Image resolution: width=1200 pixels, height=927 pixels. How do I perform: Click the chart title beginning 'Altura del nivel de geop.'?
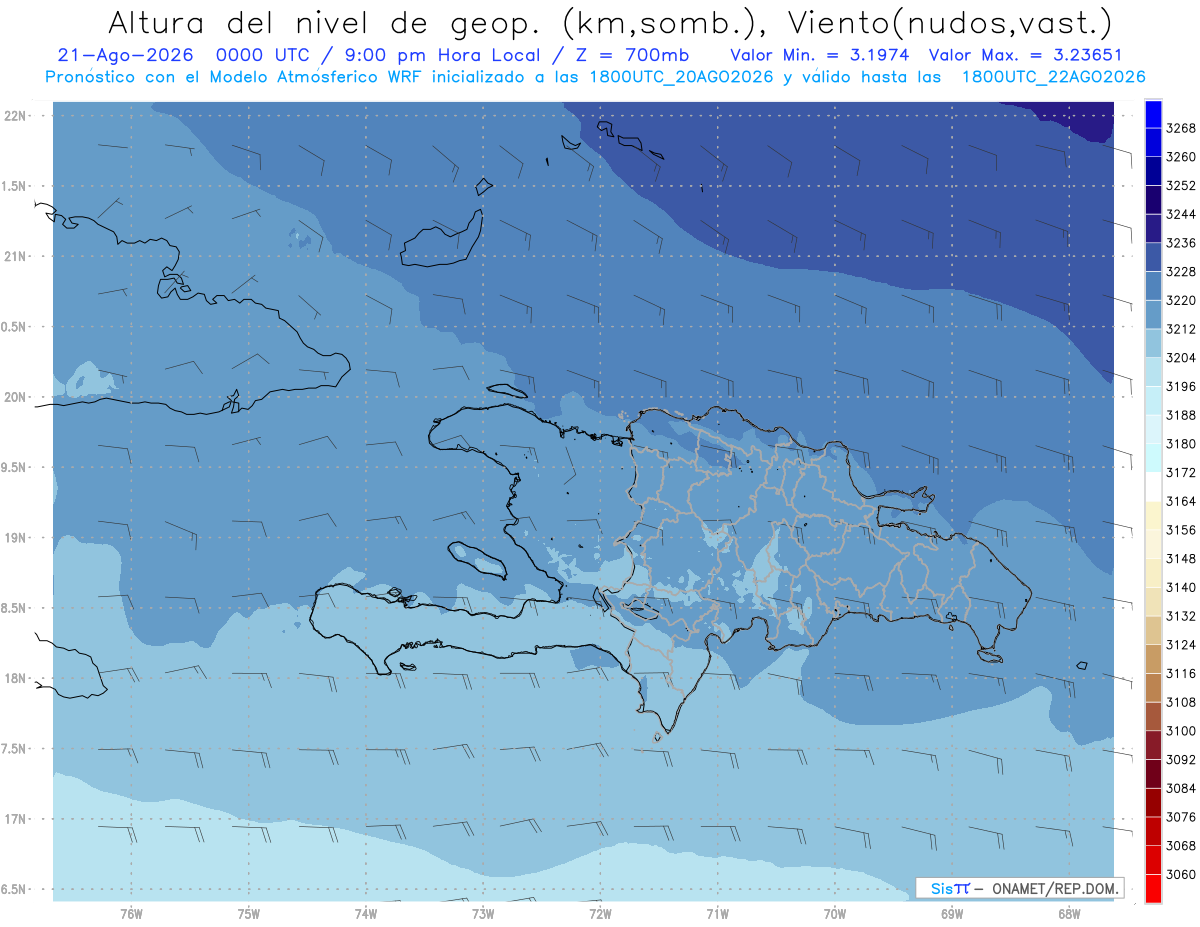(x=608, y=21)
